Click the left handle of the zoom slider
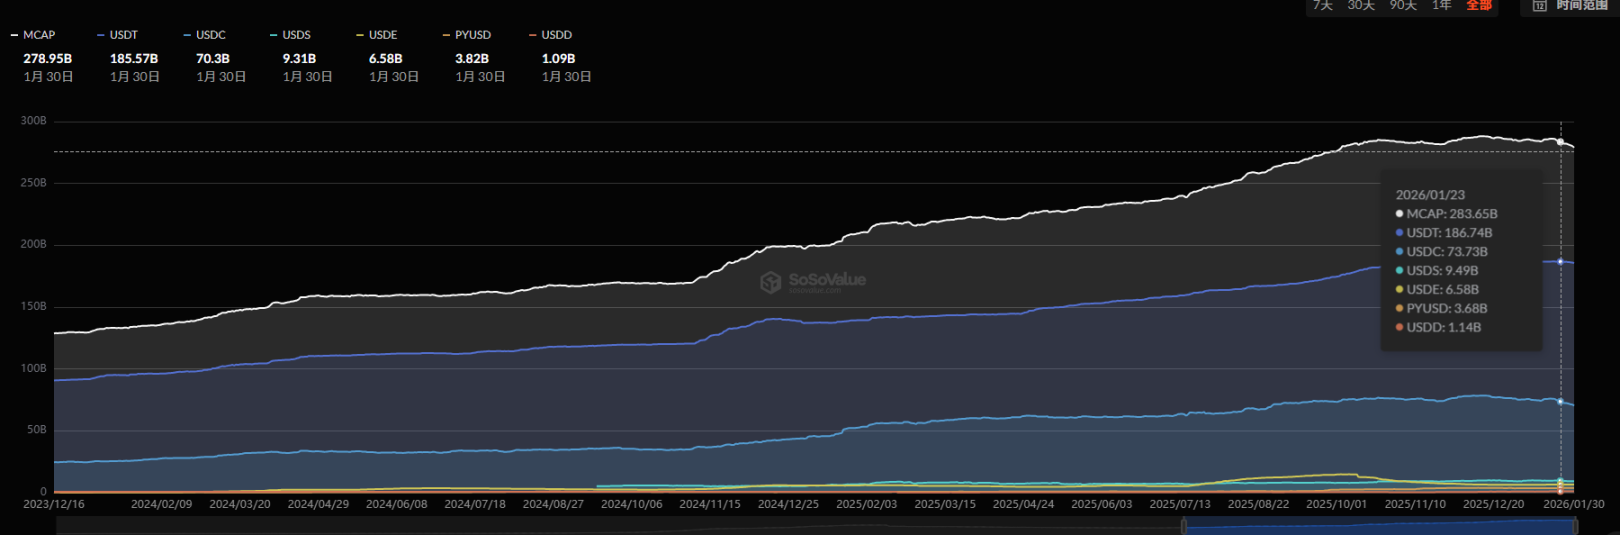This screenshot has width=1620, height=535. (x=1183, y=525)
